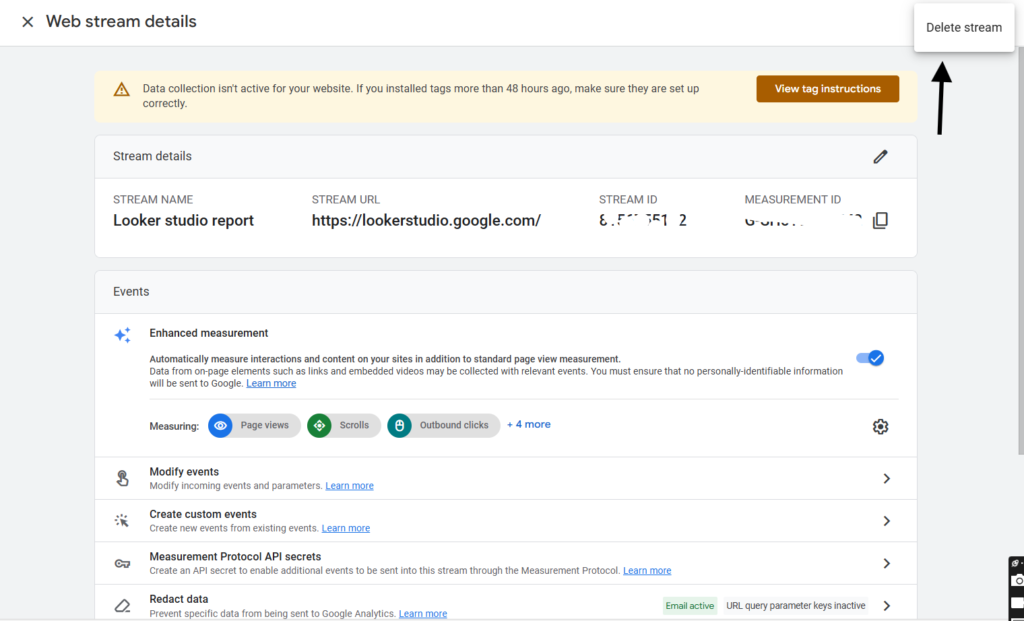Click the Scrolls chip icon

[319, 426]
